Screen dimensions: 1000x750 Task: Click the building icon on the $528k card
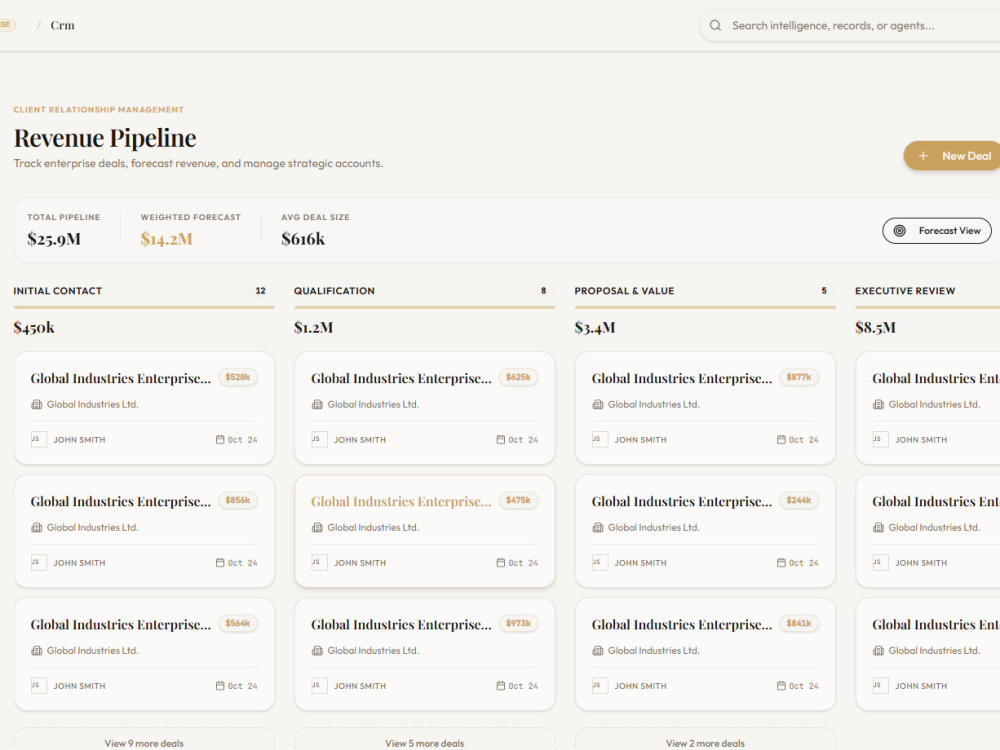click(36, 404)
